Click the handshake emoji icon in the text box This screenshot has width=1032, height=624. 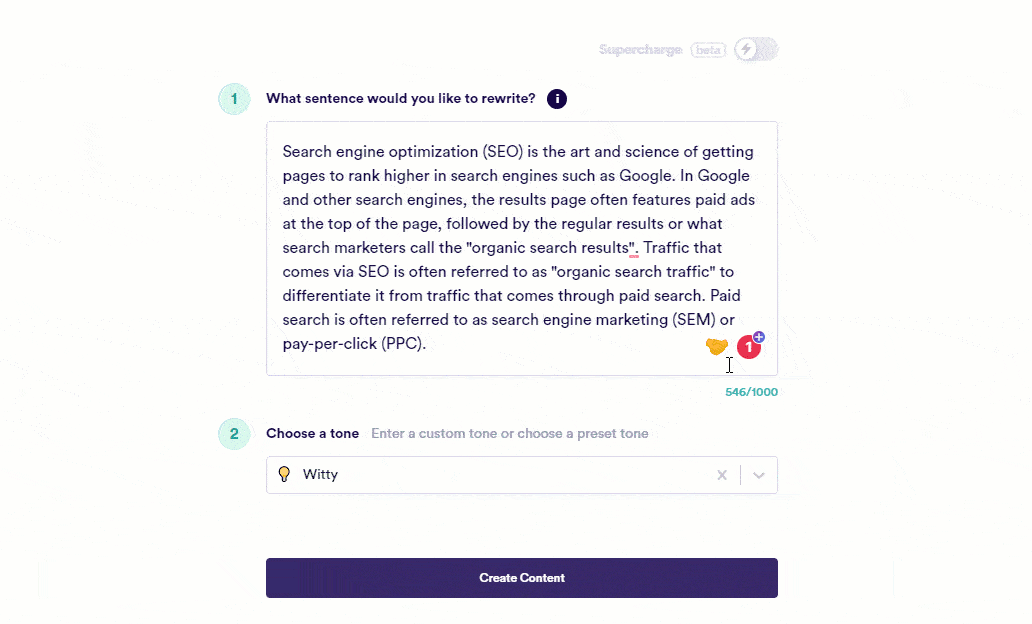pos(716,346)
